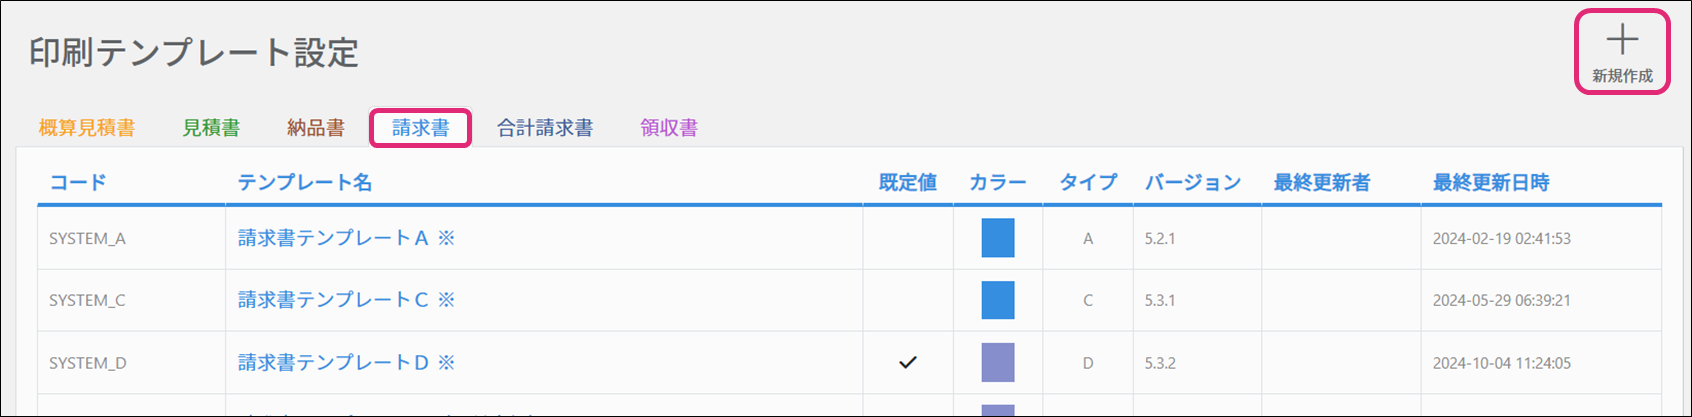Sort by the テンプレート名 column header

click(305, 183)
